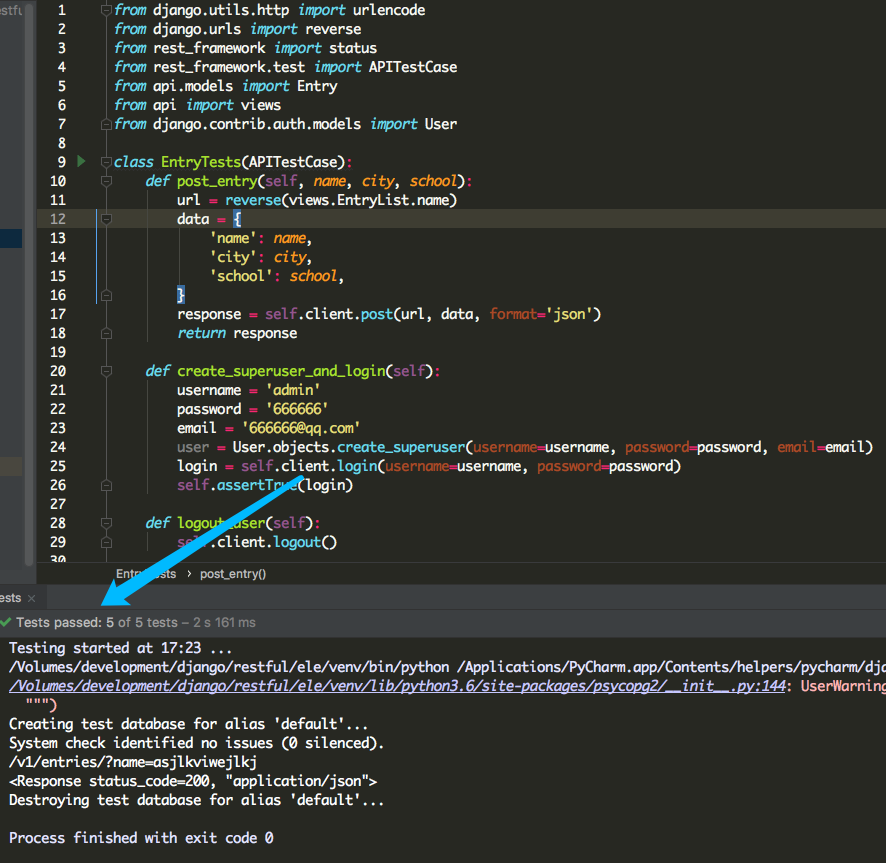Image resolution: width=886 pixels, height=863 pixels.
Task: Click '/v1/entries/?name=asjlkviwejlkj' console output line
Action: [x=133, y=762]
